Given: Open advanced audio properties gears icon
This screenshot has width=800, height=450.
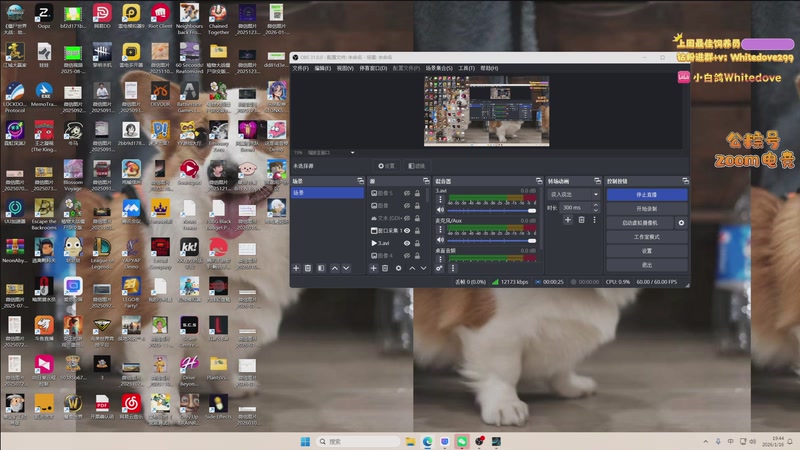Looking at the screenshot, I should click(439, 268).
